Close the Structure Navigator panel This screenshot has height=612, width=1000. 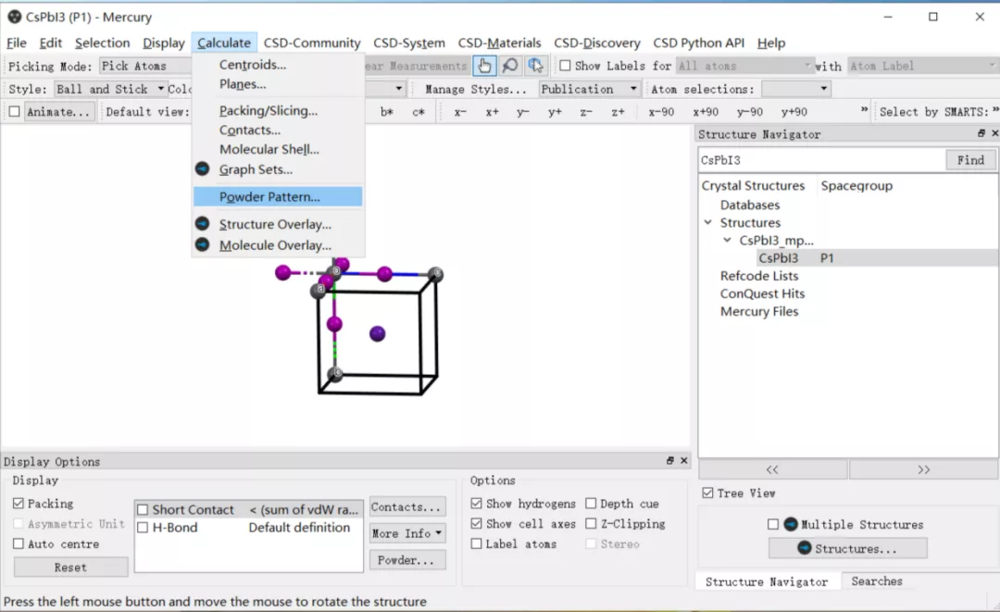[x=994, y=133]
